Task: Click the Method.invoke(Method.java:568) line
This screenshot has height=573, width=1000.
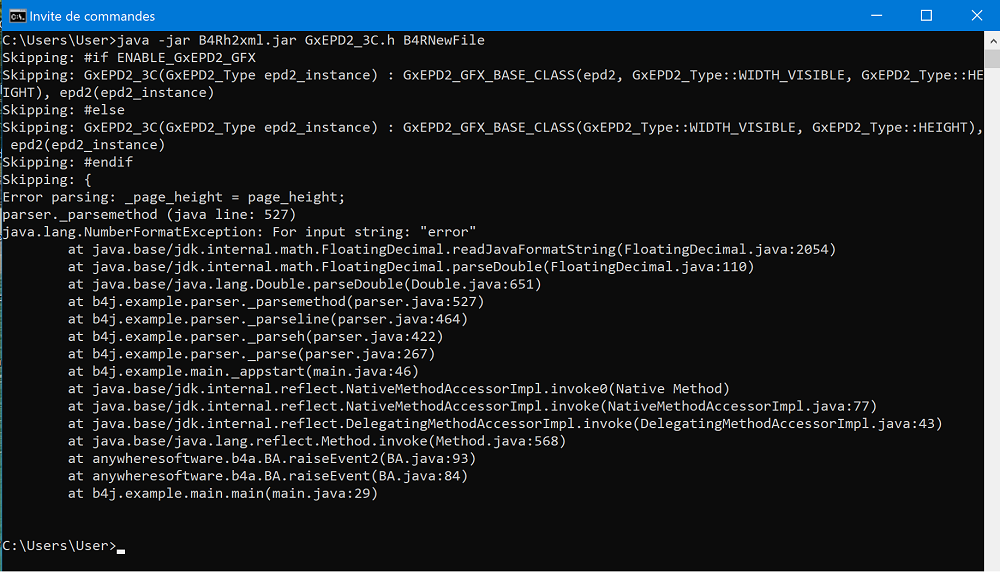Action: [x=317, y=441]
